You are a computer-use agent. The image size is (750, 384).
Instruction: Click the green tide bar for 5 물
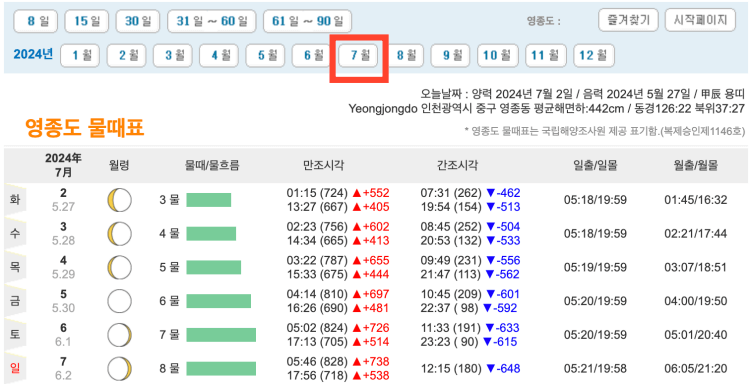(213, 267)
